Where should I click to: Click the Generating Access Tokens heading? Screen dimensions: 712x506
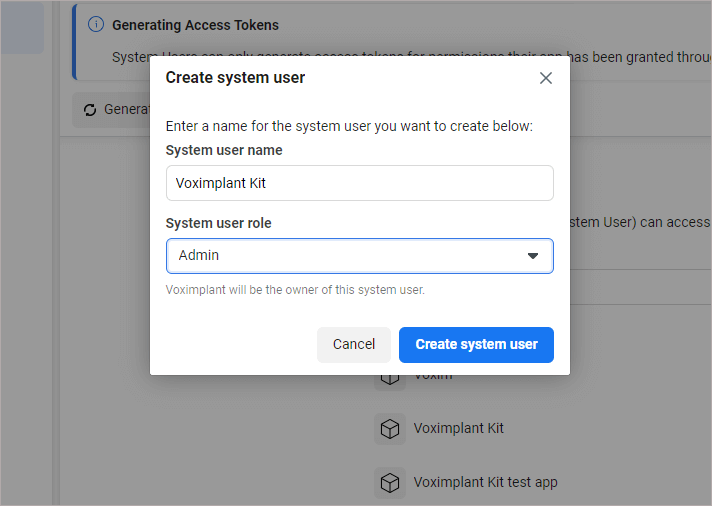click(x=195, y=25)
